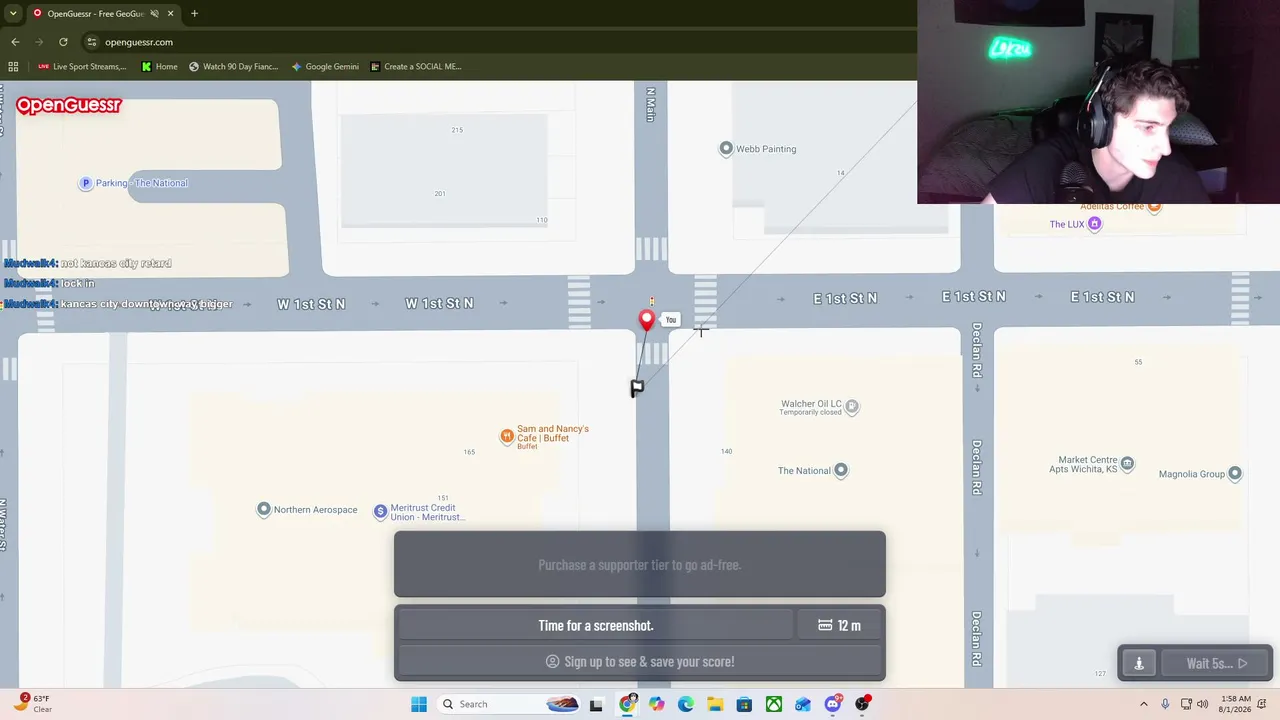
Task: Open the Windows Start menu
Action: [419, 704]
